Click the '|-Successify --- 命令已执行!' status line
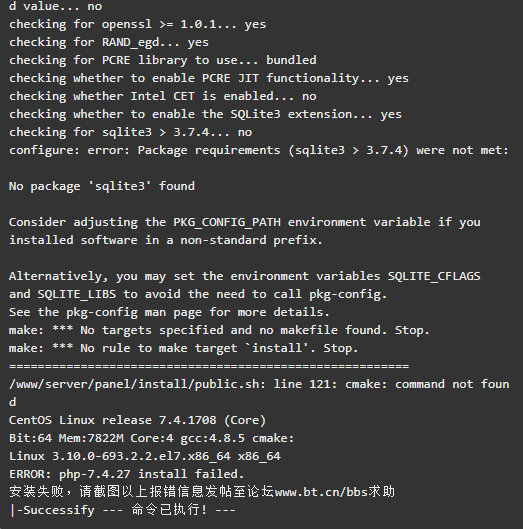The image size is (523, 529). [x=122, y=510]
